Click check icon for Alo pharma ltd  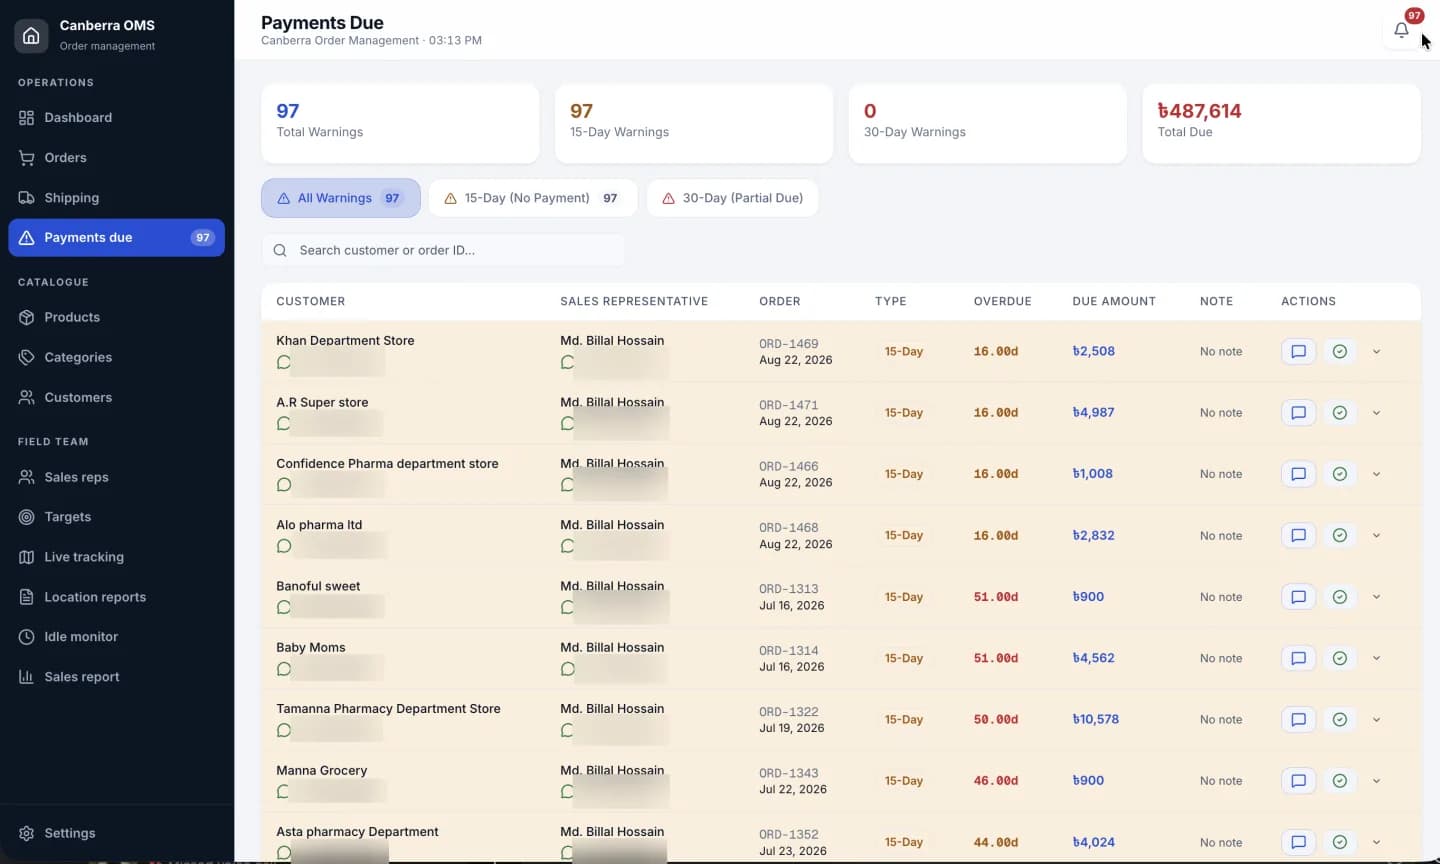pos(1340,535)
